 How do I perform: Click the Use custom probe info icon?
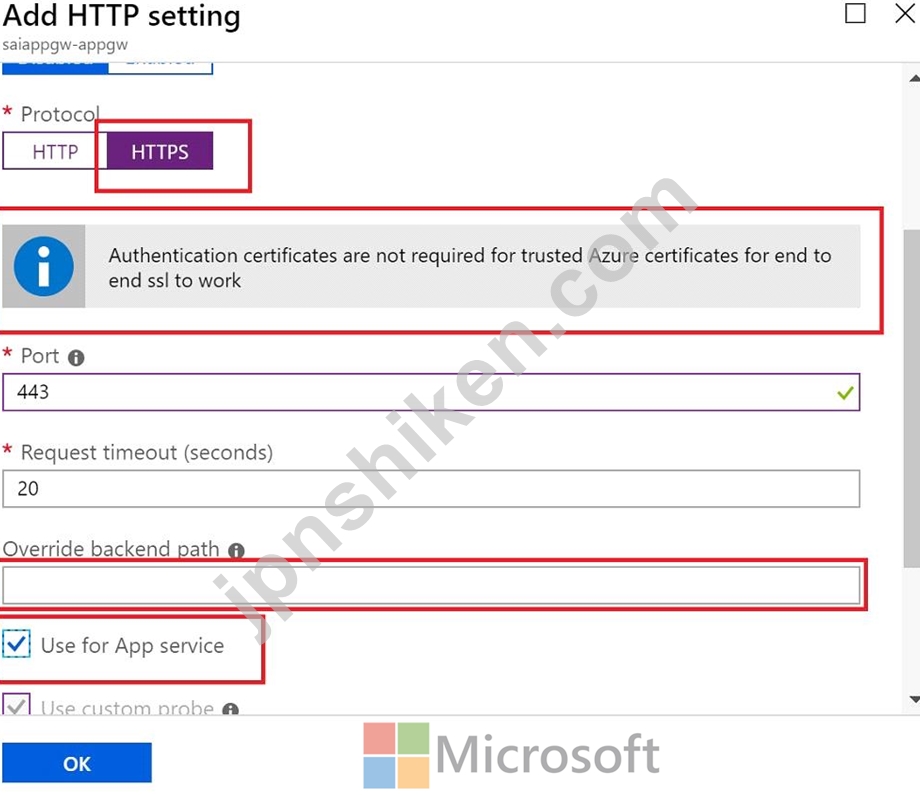coord(231,709)
